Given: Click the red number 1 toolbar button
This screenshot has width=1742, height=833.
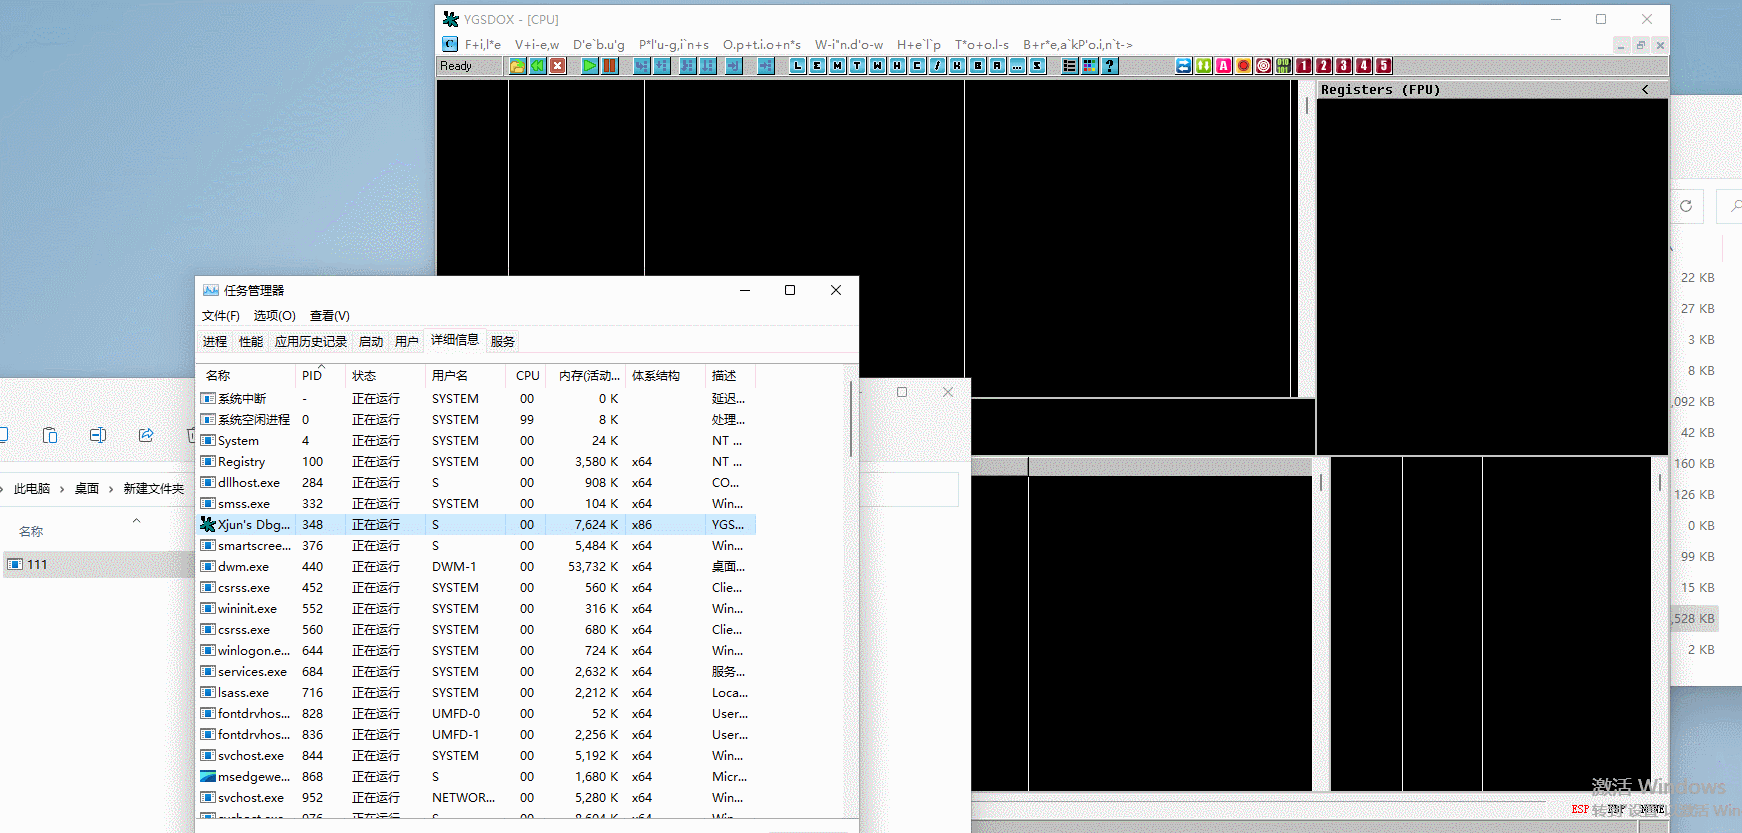Looking at the screenshot, I should [x=1304, y=66].
